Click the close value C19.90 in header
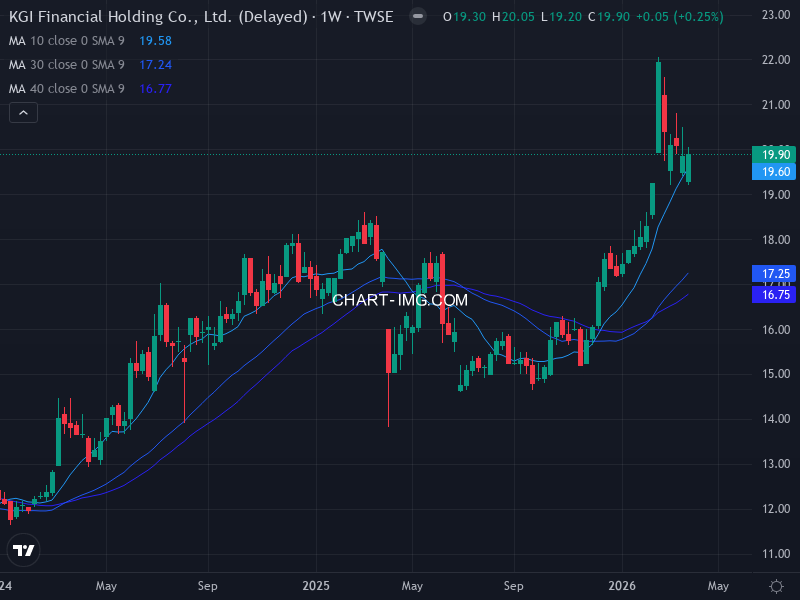 tap(609, 17)
